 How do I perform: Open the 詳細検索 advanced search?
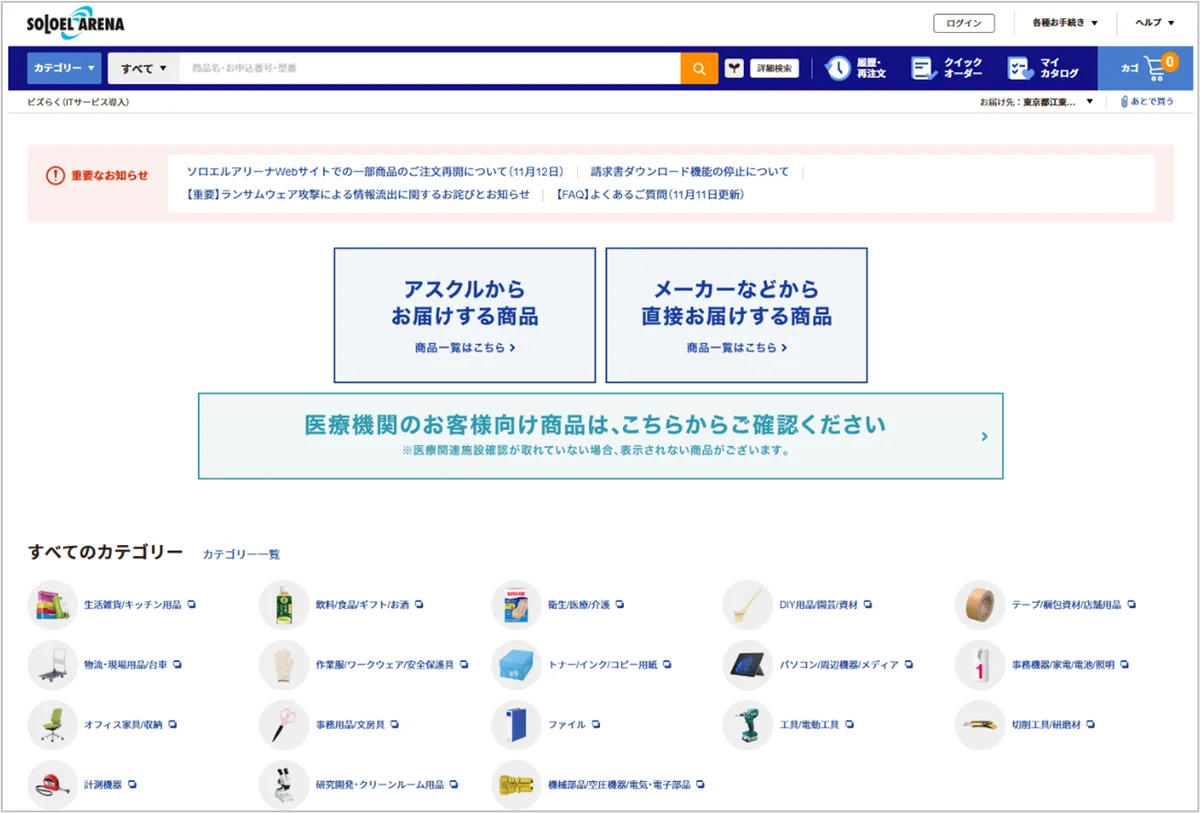[774, 67]
